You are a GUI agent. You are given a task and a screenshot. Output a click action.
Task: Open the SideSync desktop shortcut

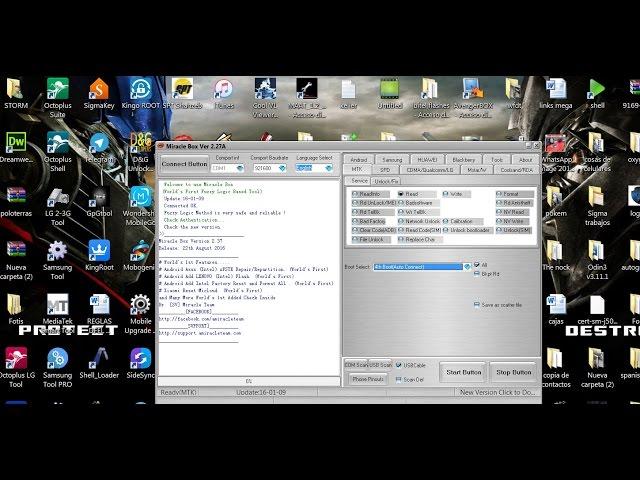coord(141,363)
